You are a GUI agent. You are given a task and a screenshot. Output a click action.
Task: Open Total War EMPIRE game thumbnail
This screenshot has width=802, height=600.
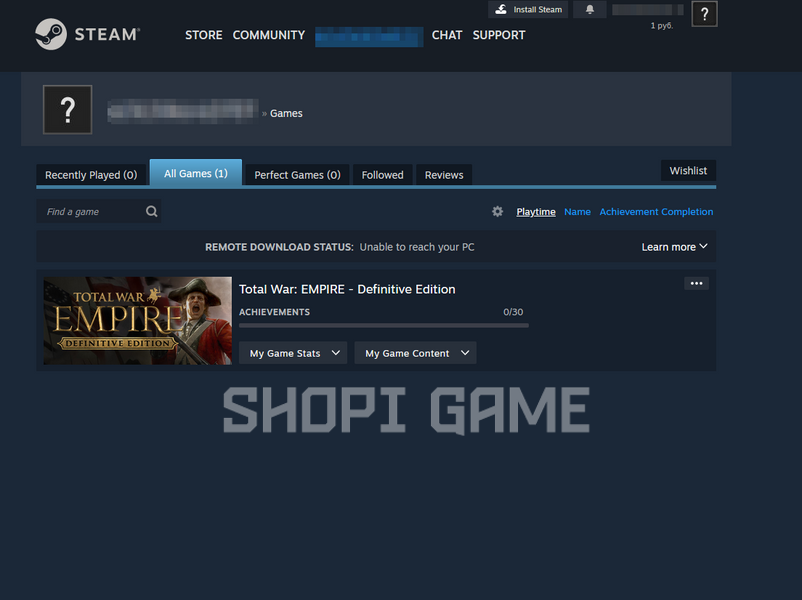click(138, 321)
